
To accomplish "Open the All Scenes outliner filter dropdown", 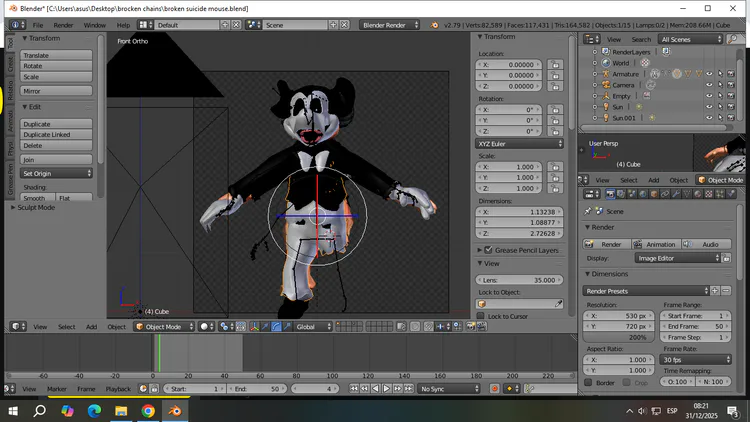I will pyautogui.click(x=690, y=39).
